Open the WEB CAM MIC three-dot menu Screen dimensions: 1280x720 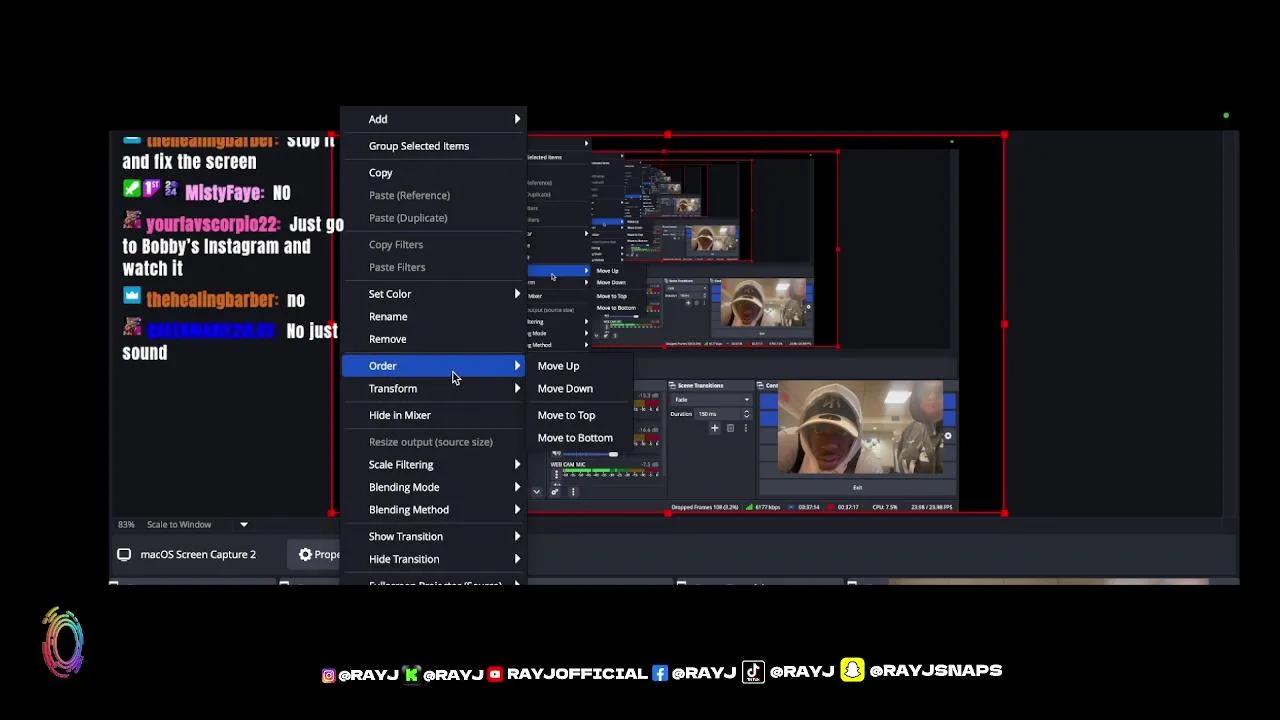click(x=557, y=474)
